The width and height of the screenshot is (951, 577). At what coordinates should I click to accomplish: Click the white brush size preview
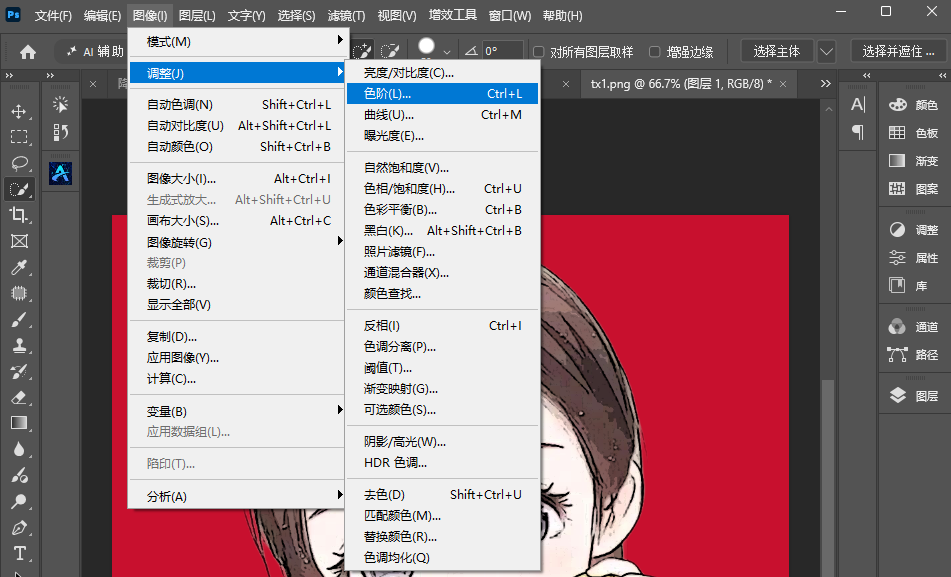pyautogui.click(x=426, y=46)
